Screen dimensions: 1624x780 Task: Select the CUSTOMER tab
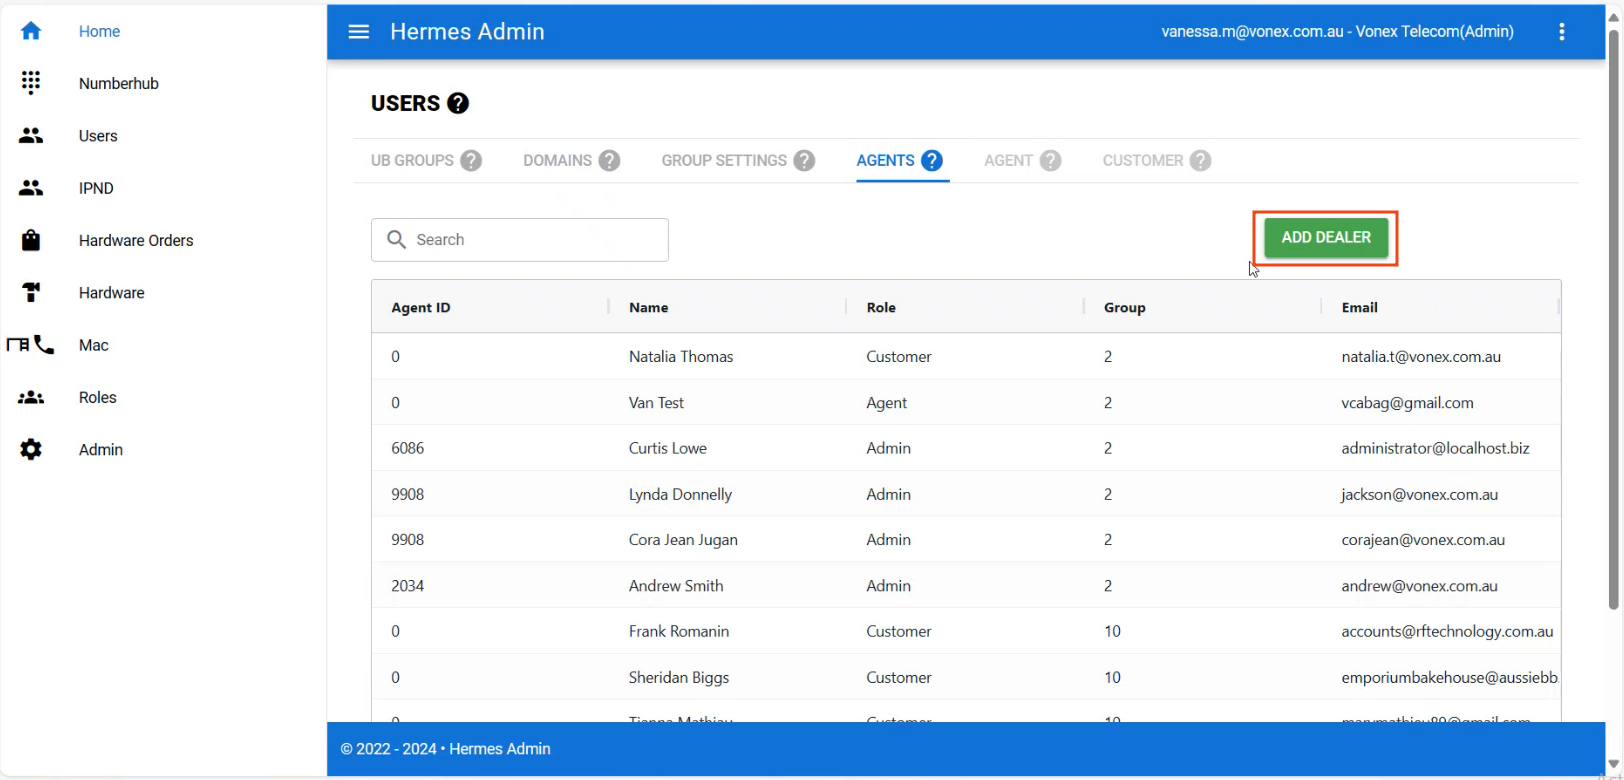pos(1142,160)
